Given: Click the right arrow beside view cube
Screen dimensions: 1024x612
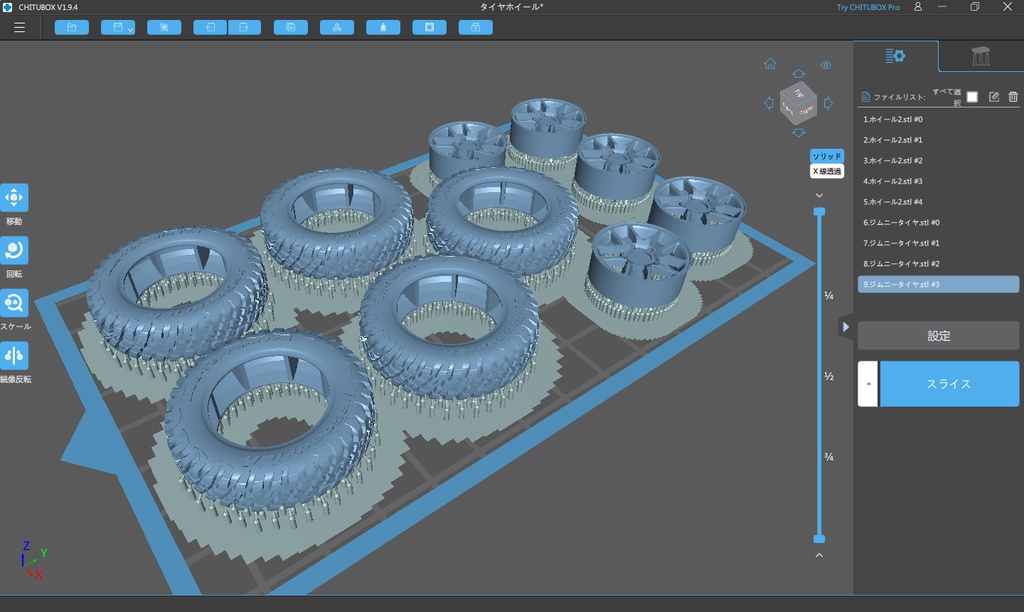Looking at the screenshot, I should (828, 103).
